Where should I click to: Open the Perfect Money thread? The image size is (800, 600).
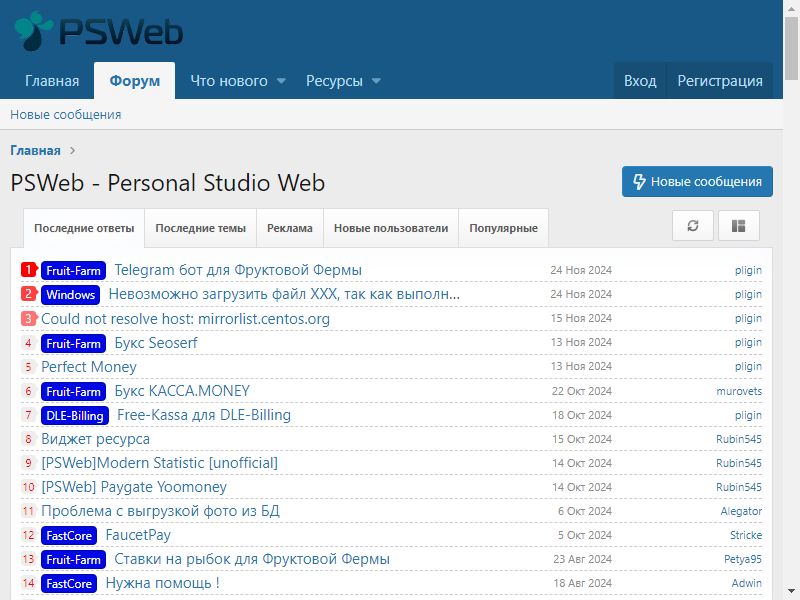tap(89, 367)
